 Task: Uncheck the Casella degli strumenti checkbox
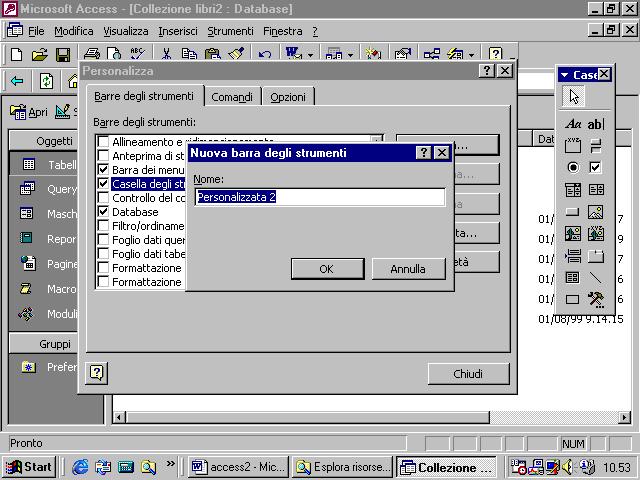pos(103,184)
